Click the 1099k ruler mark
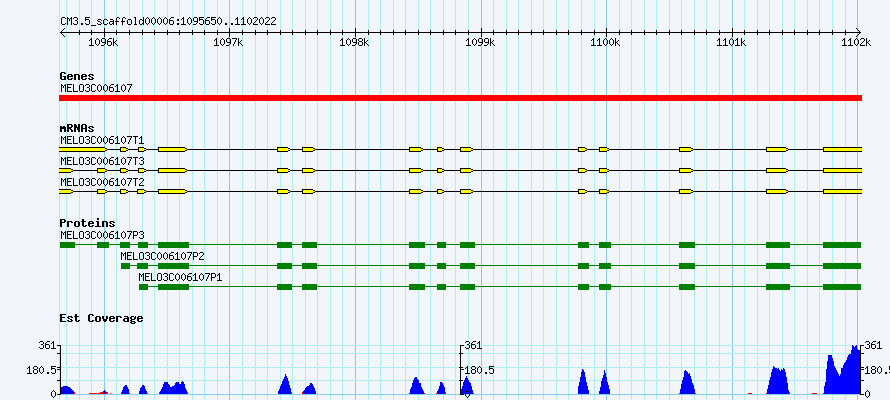 (481, 43)
